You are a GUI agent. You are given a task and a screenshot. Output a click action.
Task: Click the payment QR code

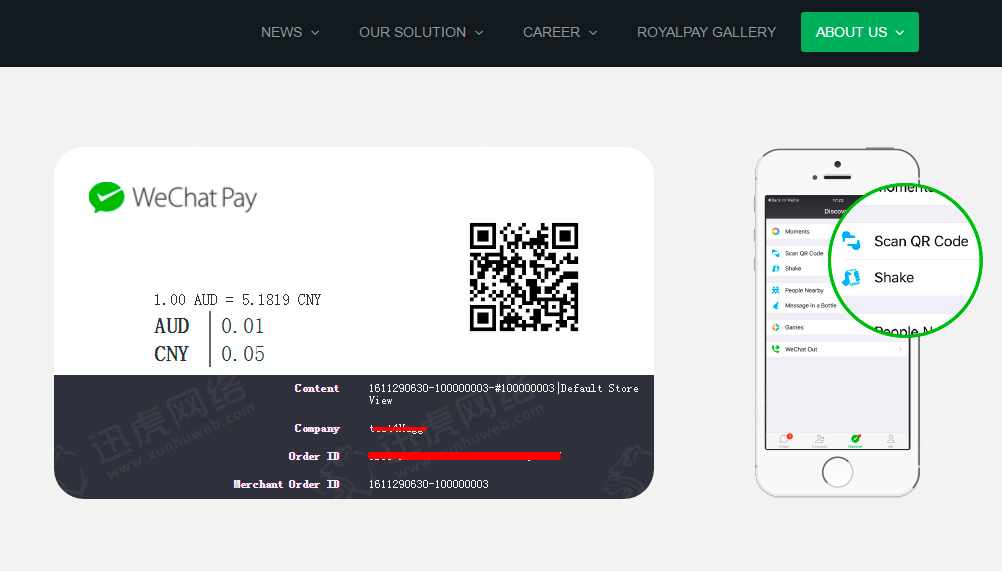[524, 277]
